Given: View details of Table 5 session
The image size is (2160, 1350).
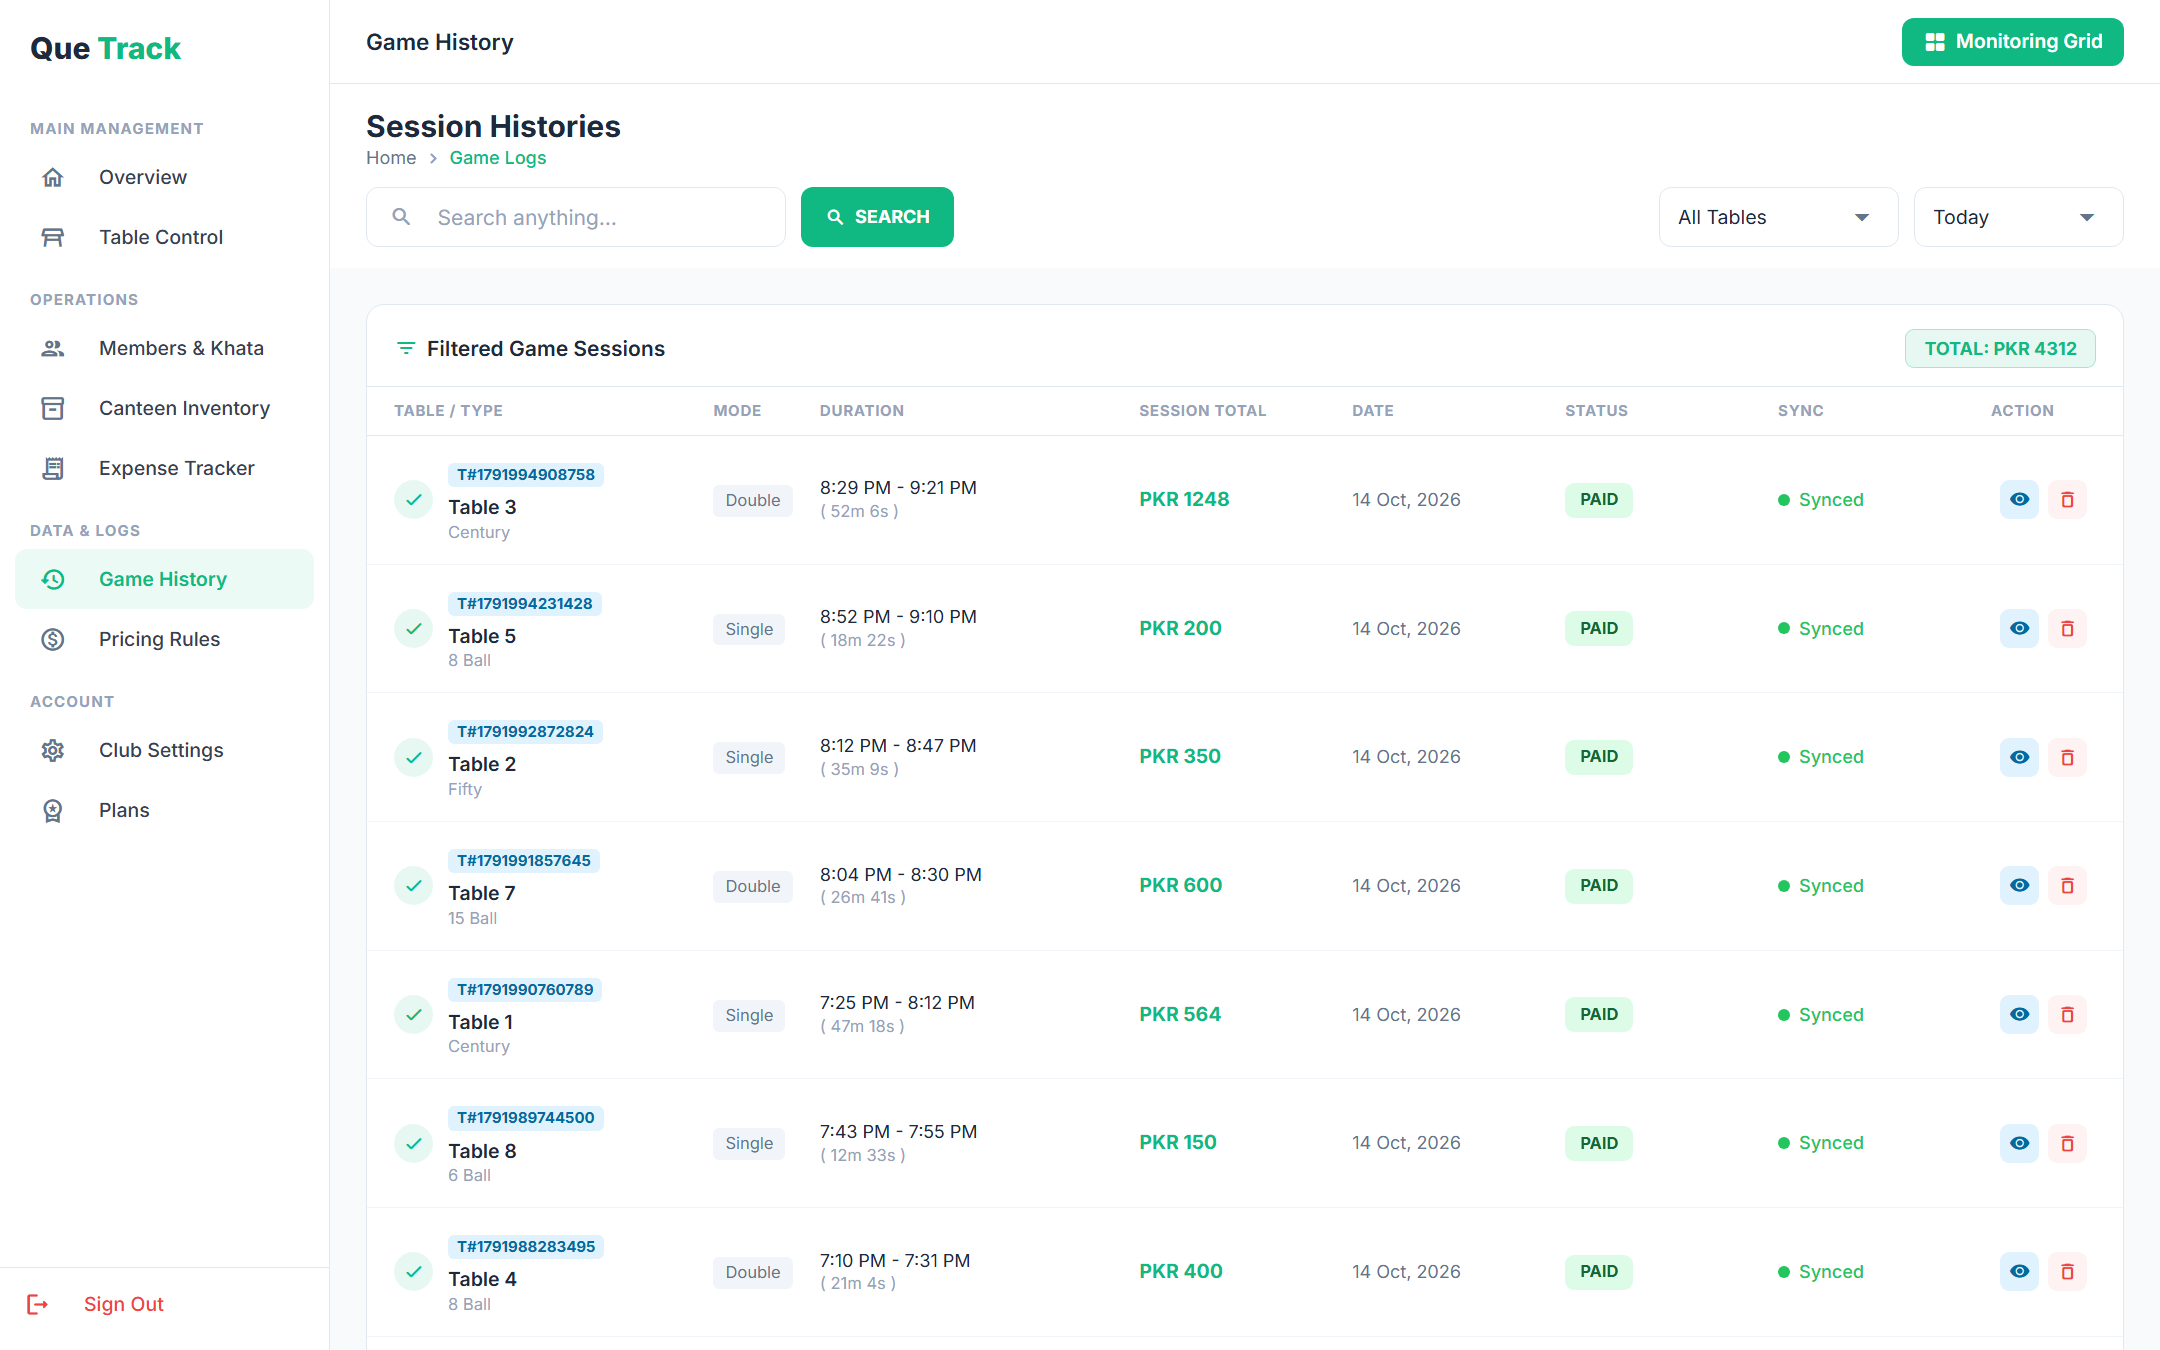Looking at the screenshot, I should (x=2019, y=629).
